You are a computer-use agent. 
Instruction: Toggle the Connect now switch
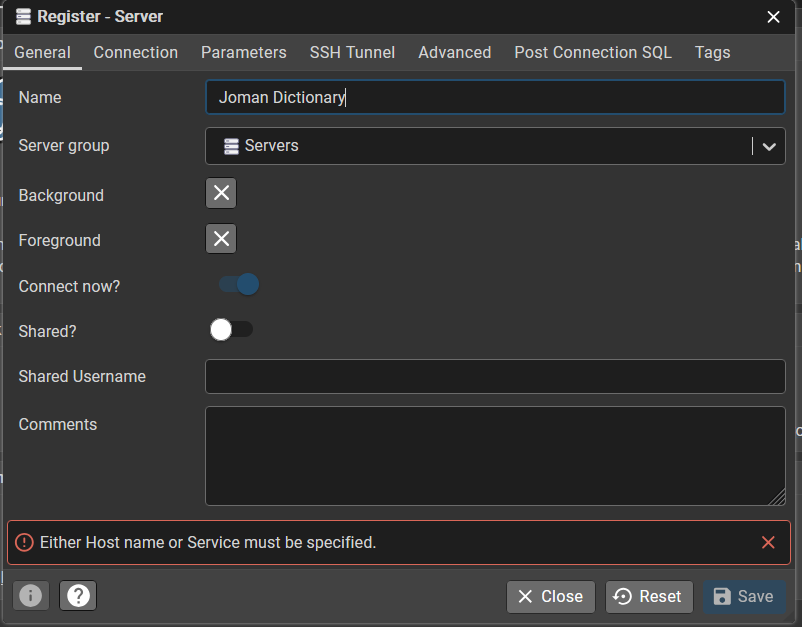coord(239,284)
